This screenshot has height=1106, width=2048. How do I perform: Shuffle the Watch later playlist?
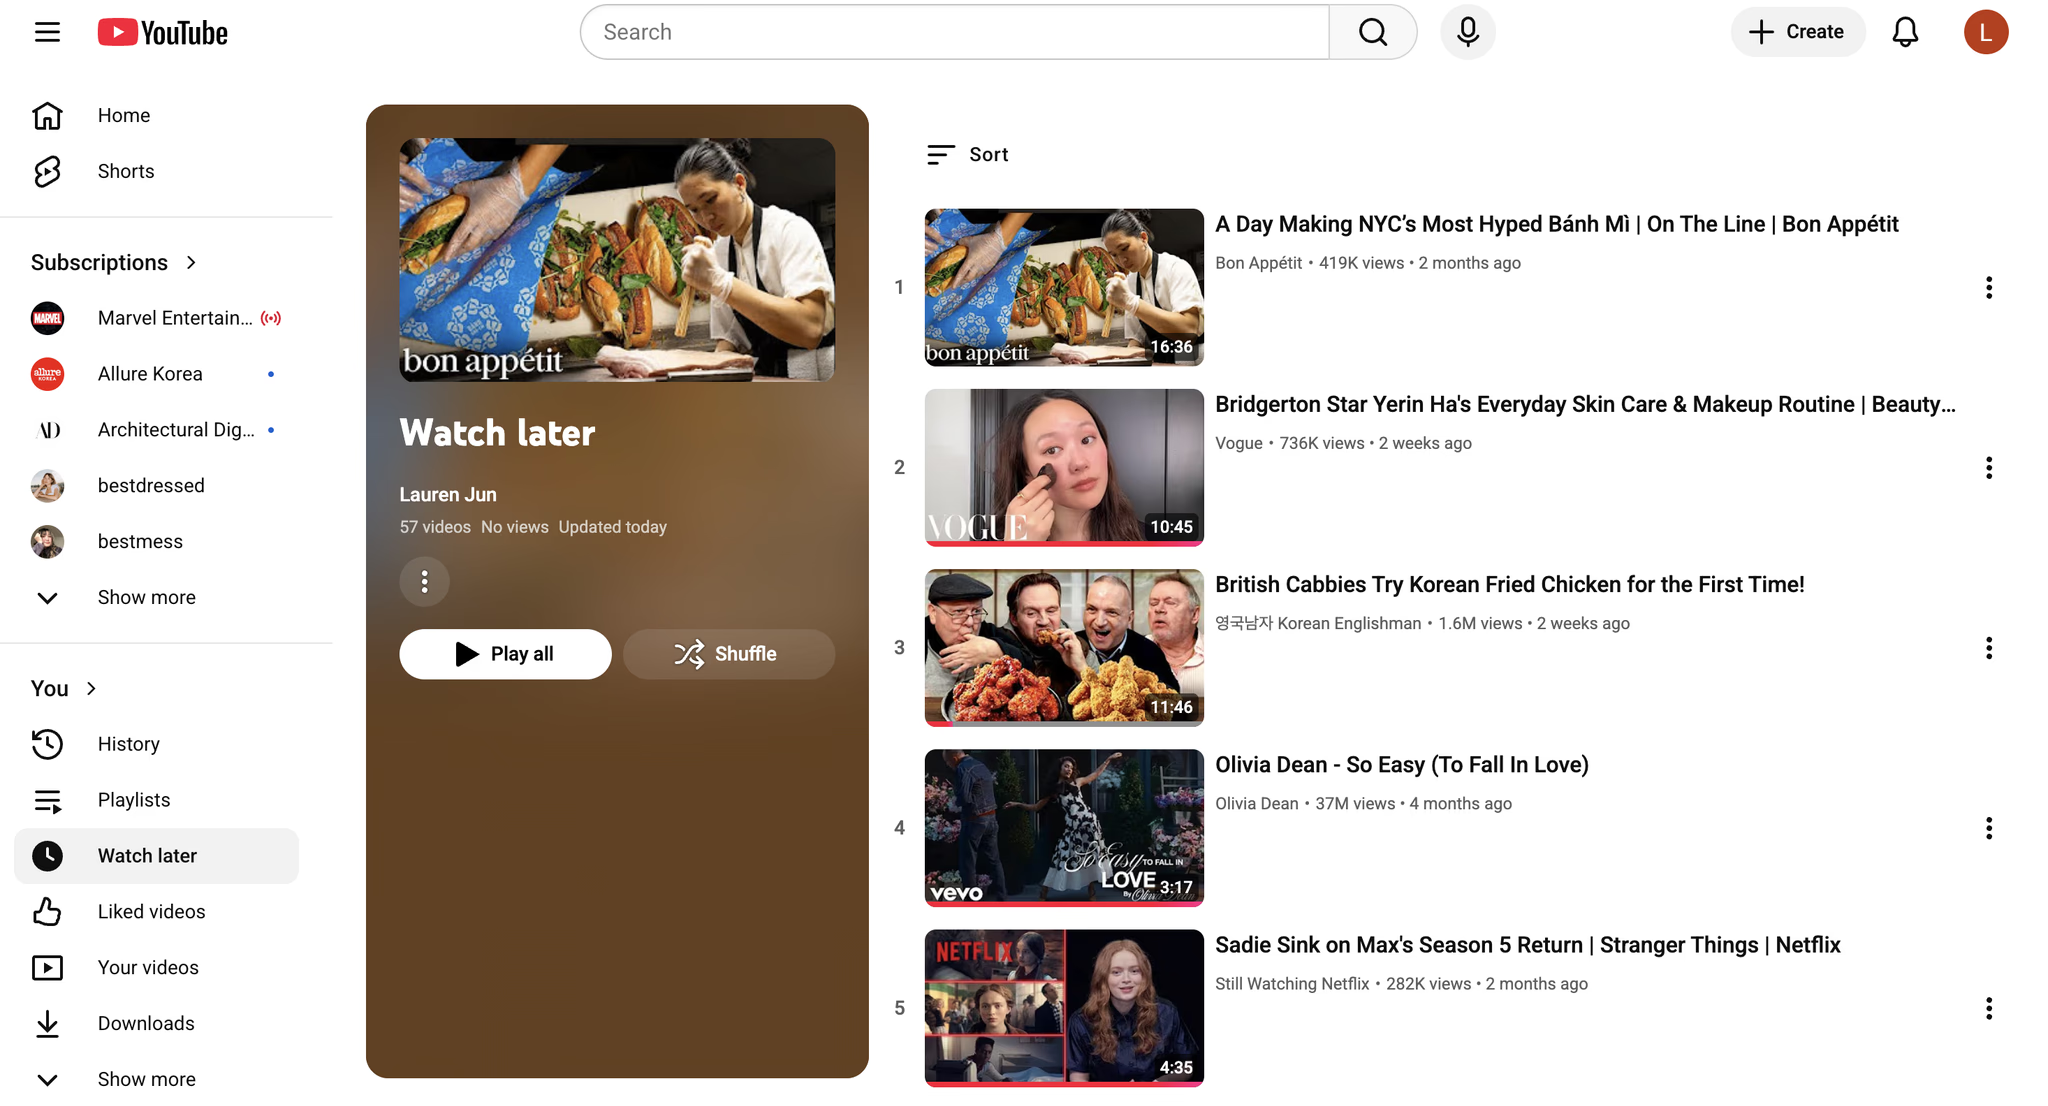(728, 654)
